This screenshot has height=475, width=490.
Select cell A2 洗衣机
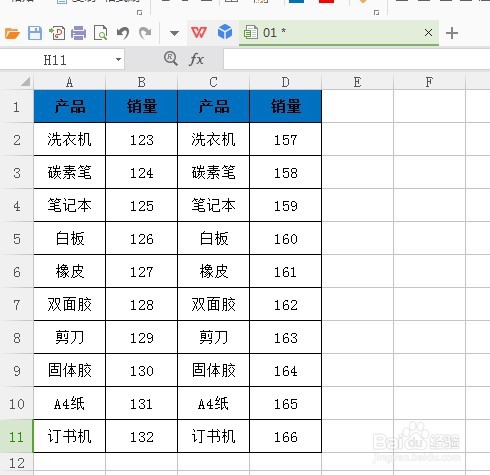[69, 139]
